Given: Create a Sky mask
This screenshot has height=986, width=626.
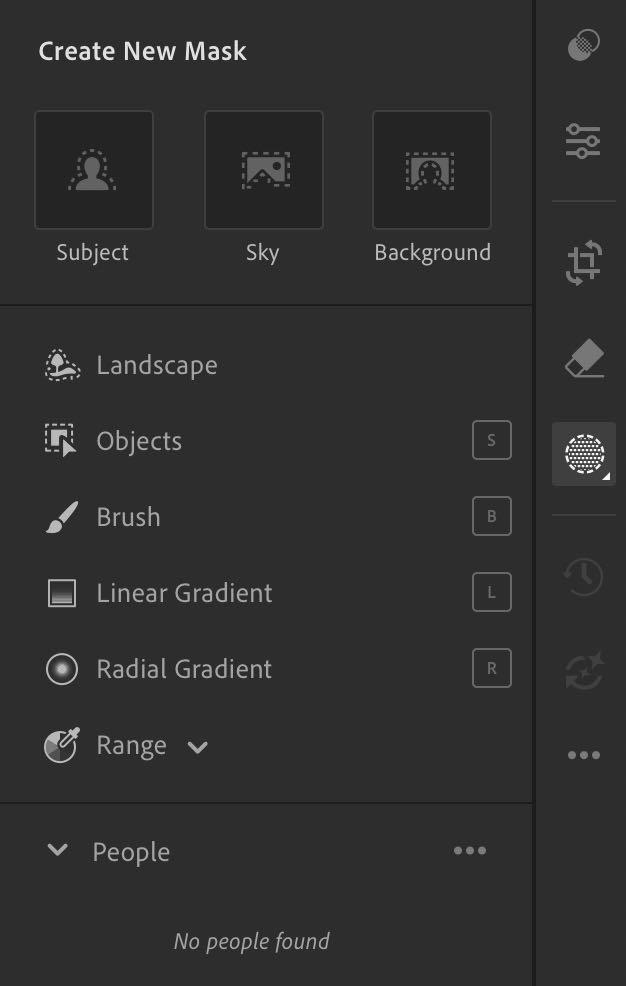Looking at the screenshot, I should coord(264,170).
